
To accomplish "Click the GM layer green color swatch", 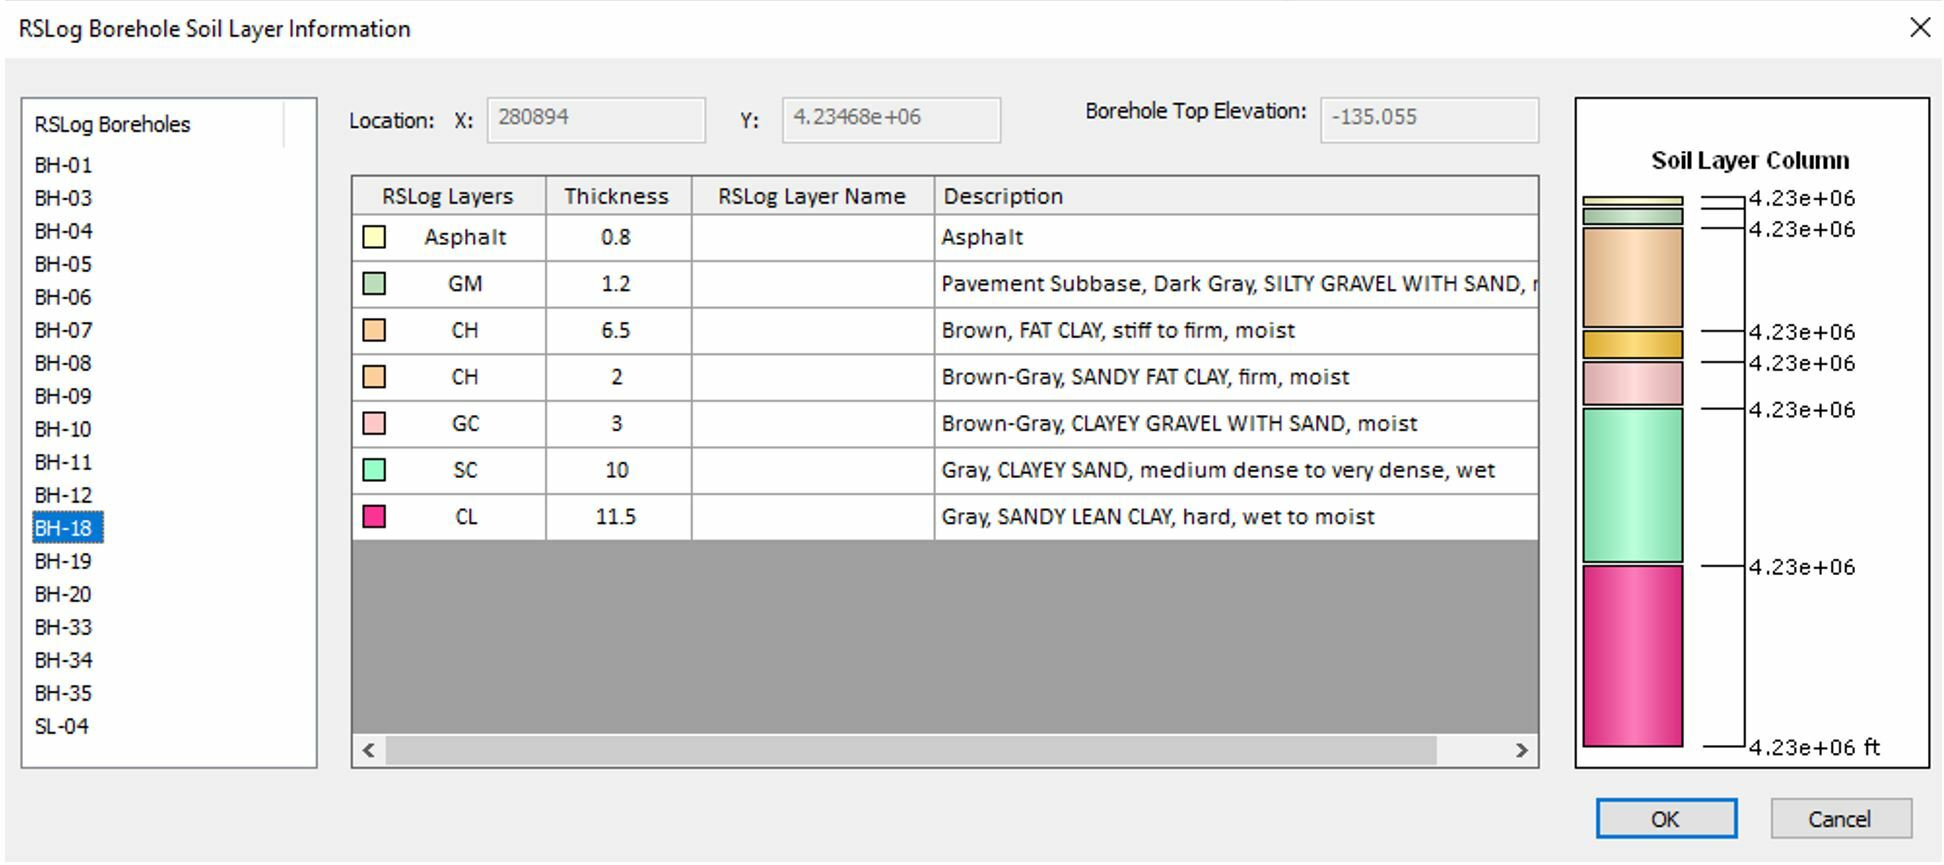I will click(374, 284).
